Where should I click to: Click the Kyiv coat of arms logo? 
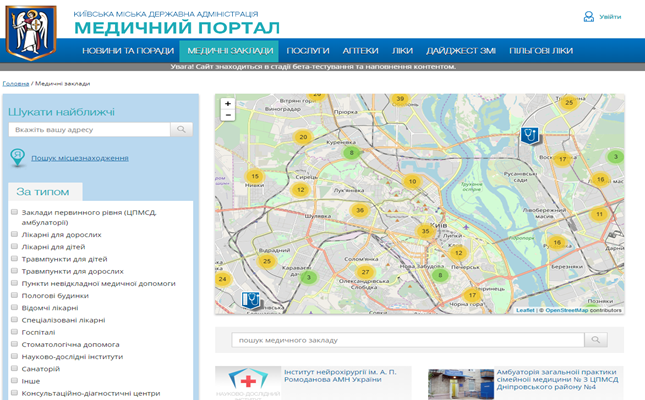click(31, 33)
